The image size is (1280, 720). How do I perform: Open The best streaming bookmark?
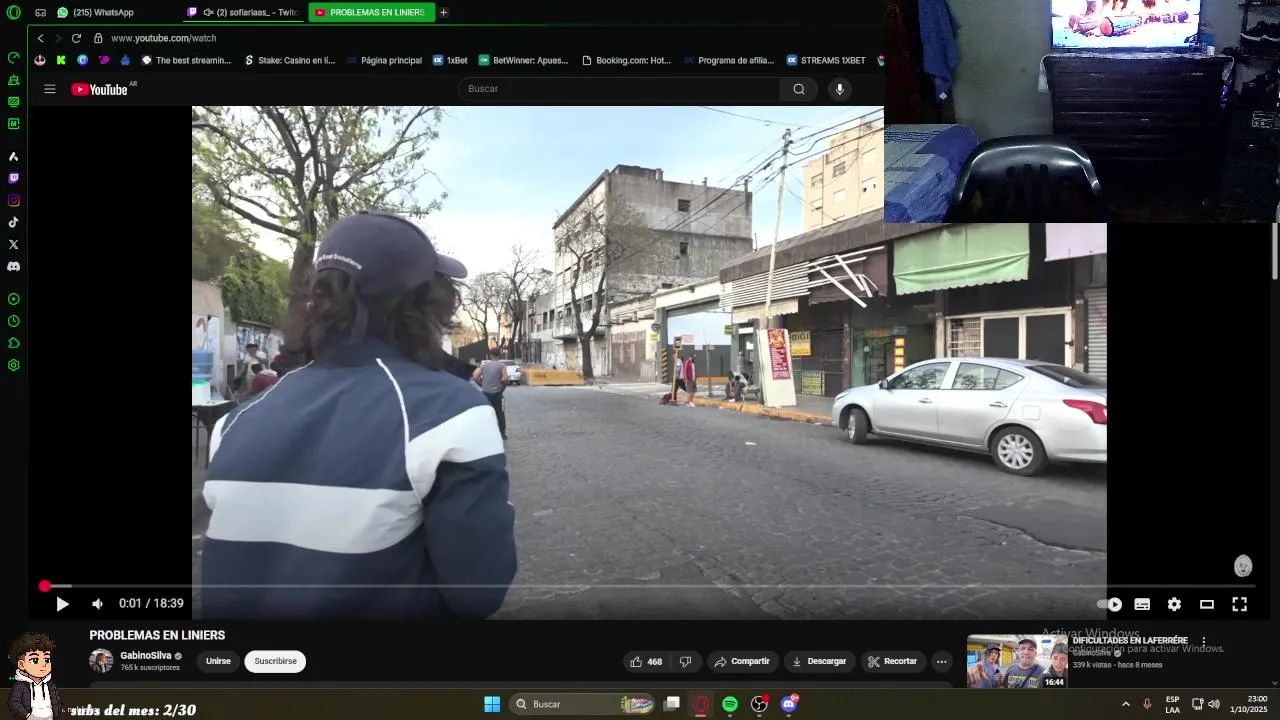(186, 60)
